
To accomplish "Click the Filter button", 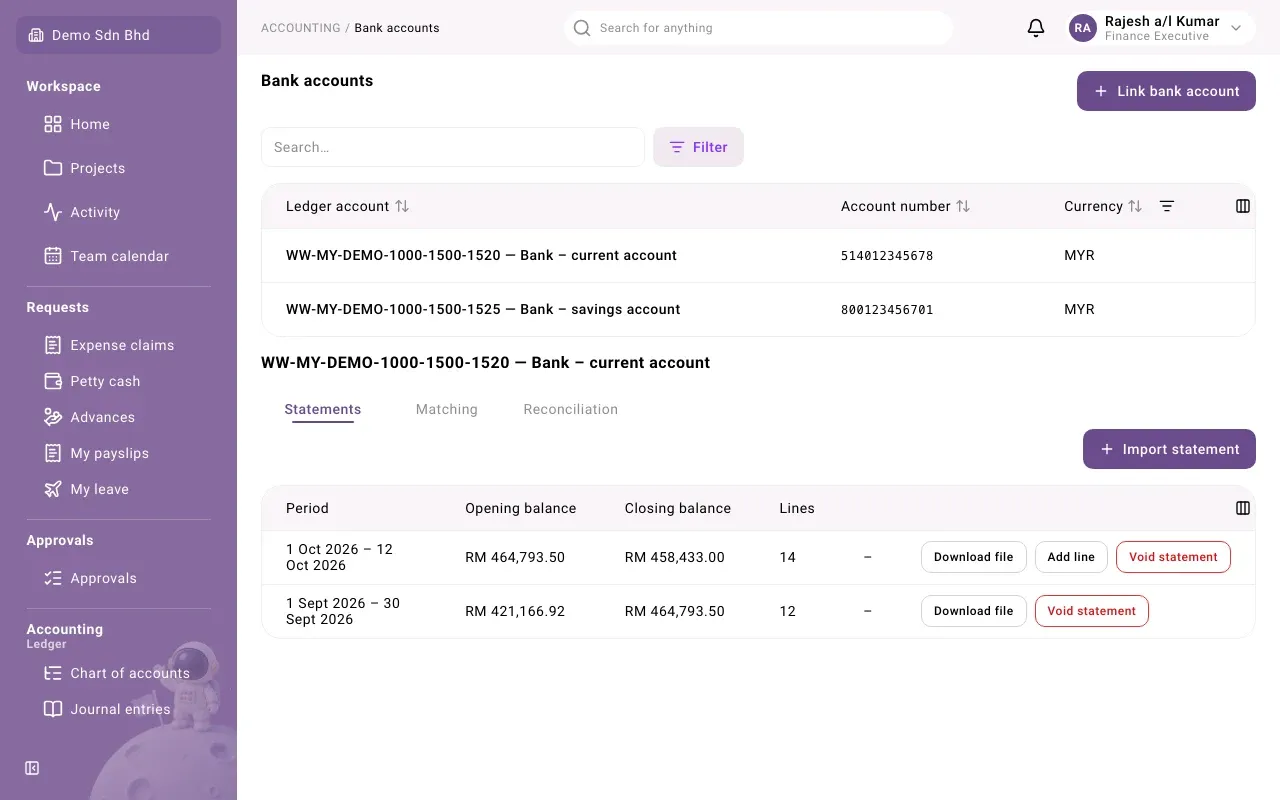I will click(x=698, y=147).
